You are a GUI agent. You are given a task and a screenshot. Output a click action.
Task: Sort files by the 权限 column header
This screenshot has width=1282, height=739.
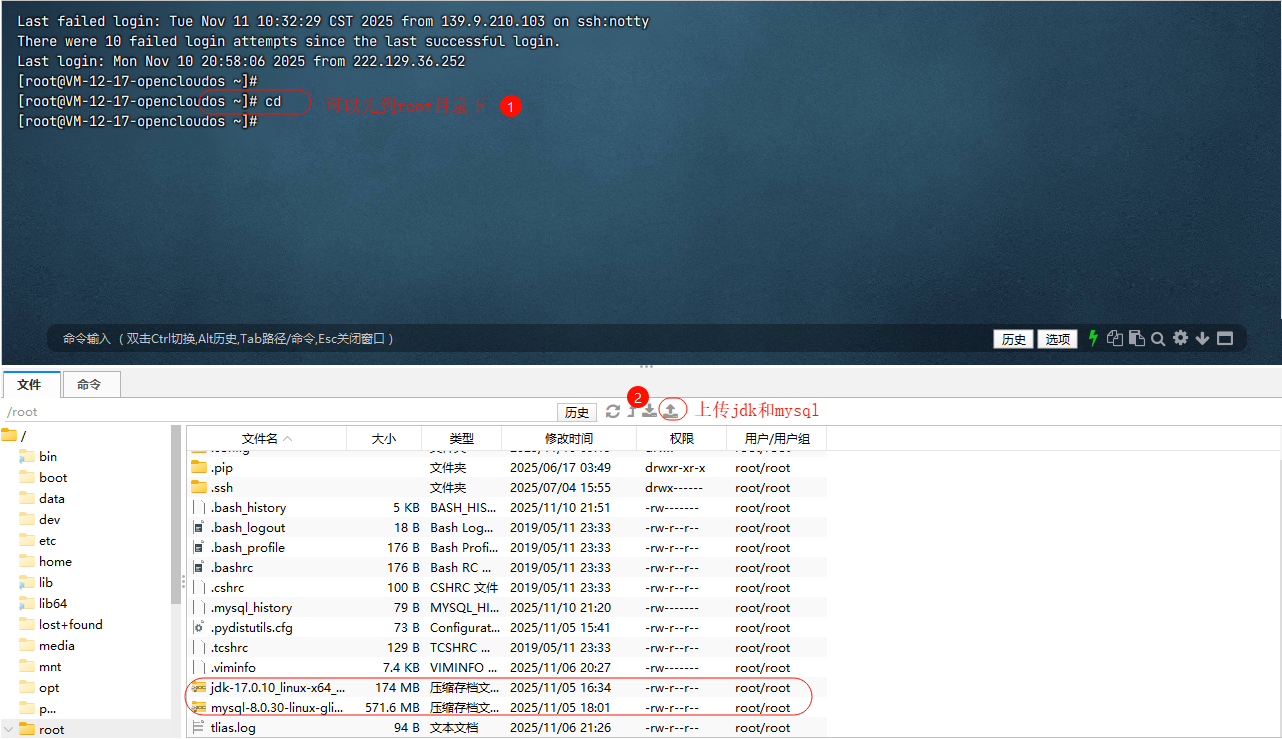pos(681,438)
